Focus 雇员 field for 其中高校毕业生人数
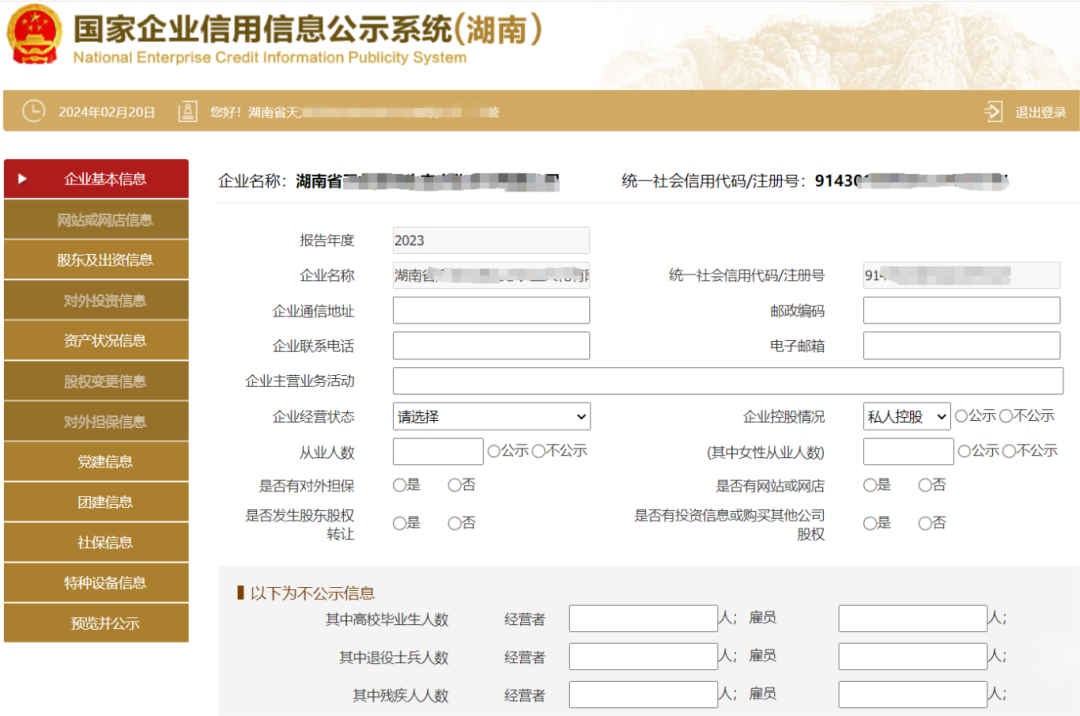The height and width of the screenshot is (716, 1080). coord(913,618)
